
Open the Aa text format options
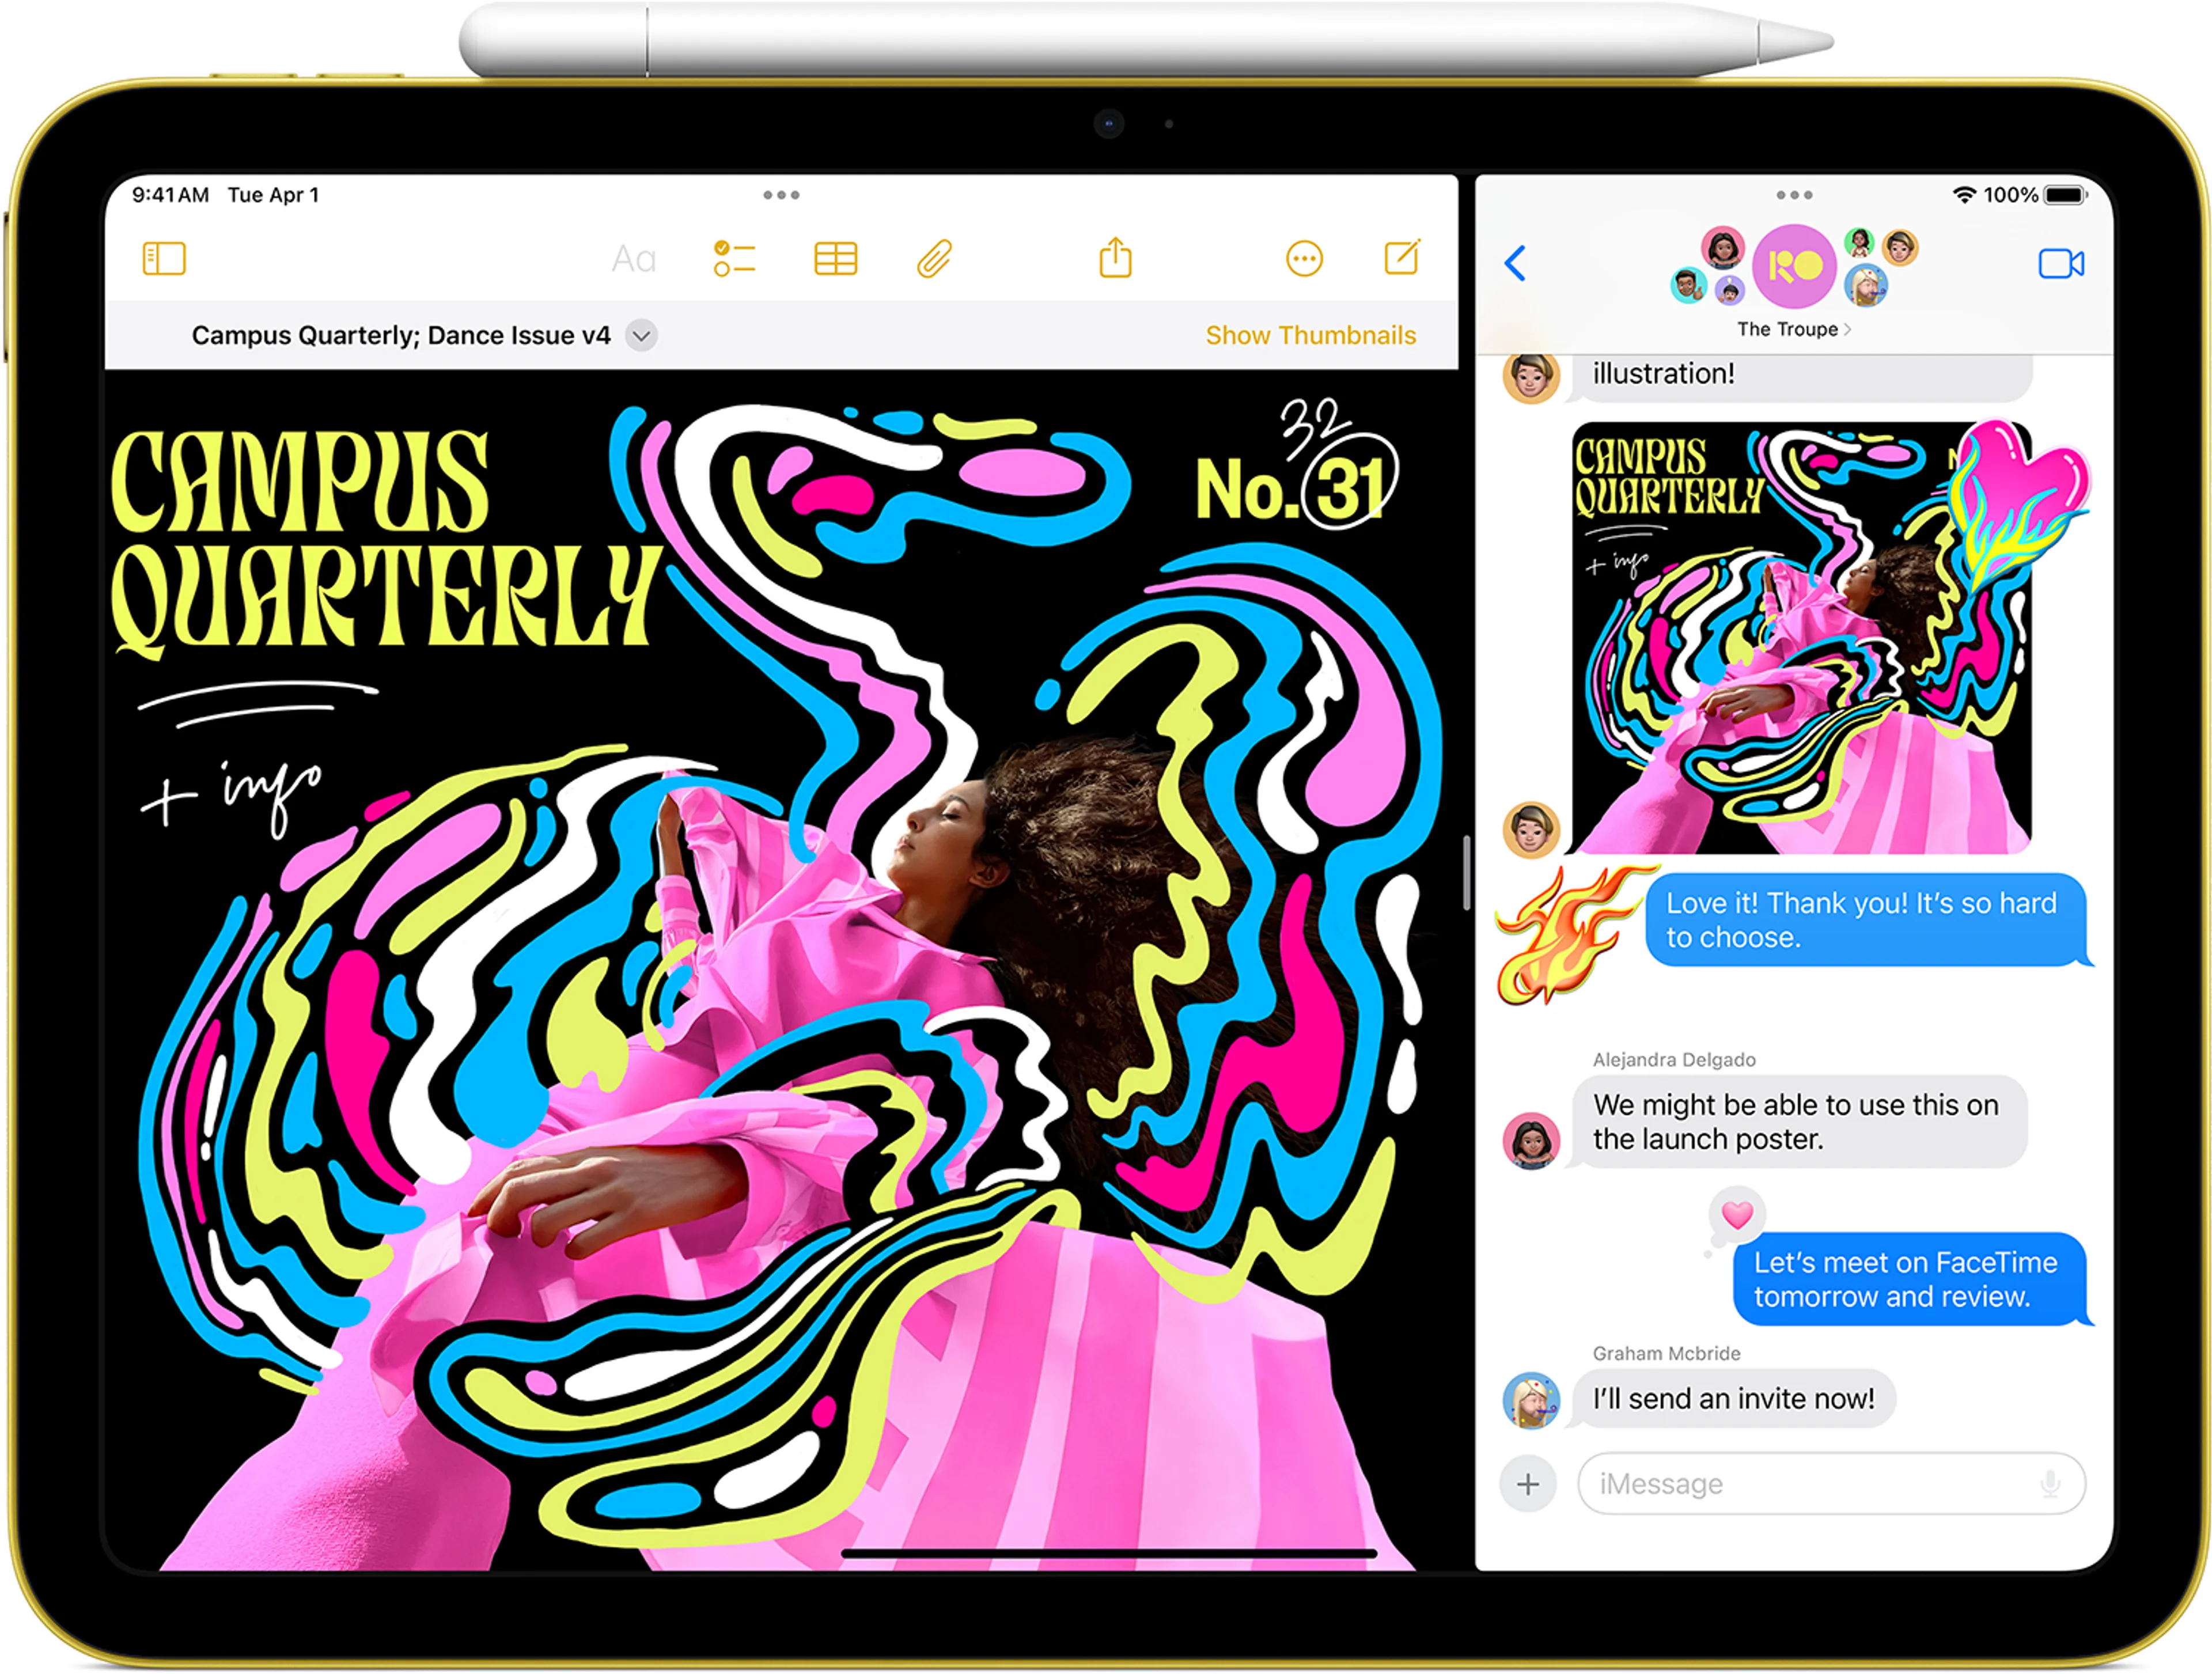(x=633, y=260)
